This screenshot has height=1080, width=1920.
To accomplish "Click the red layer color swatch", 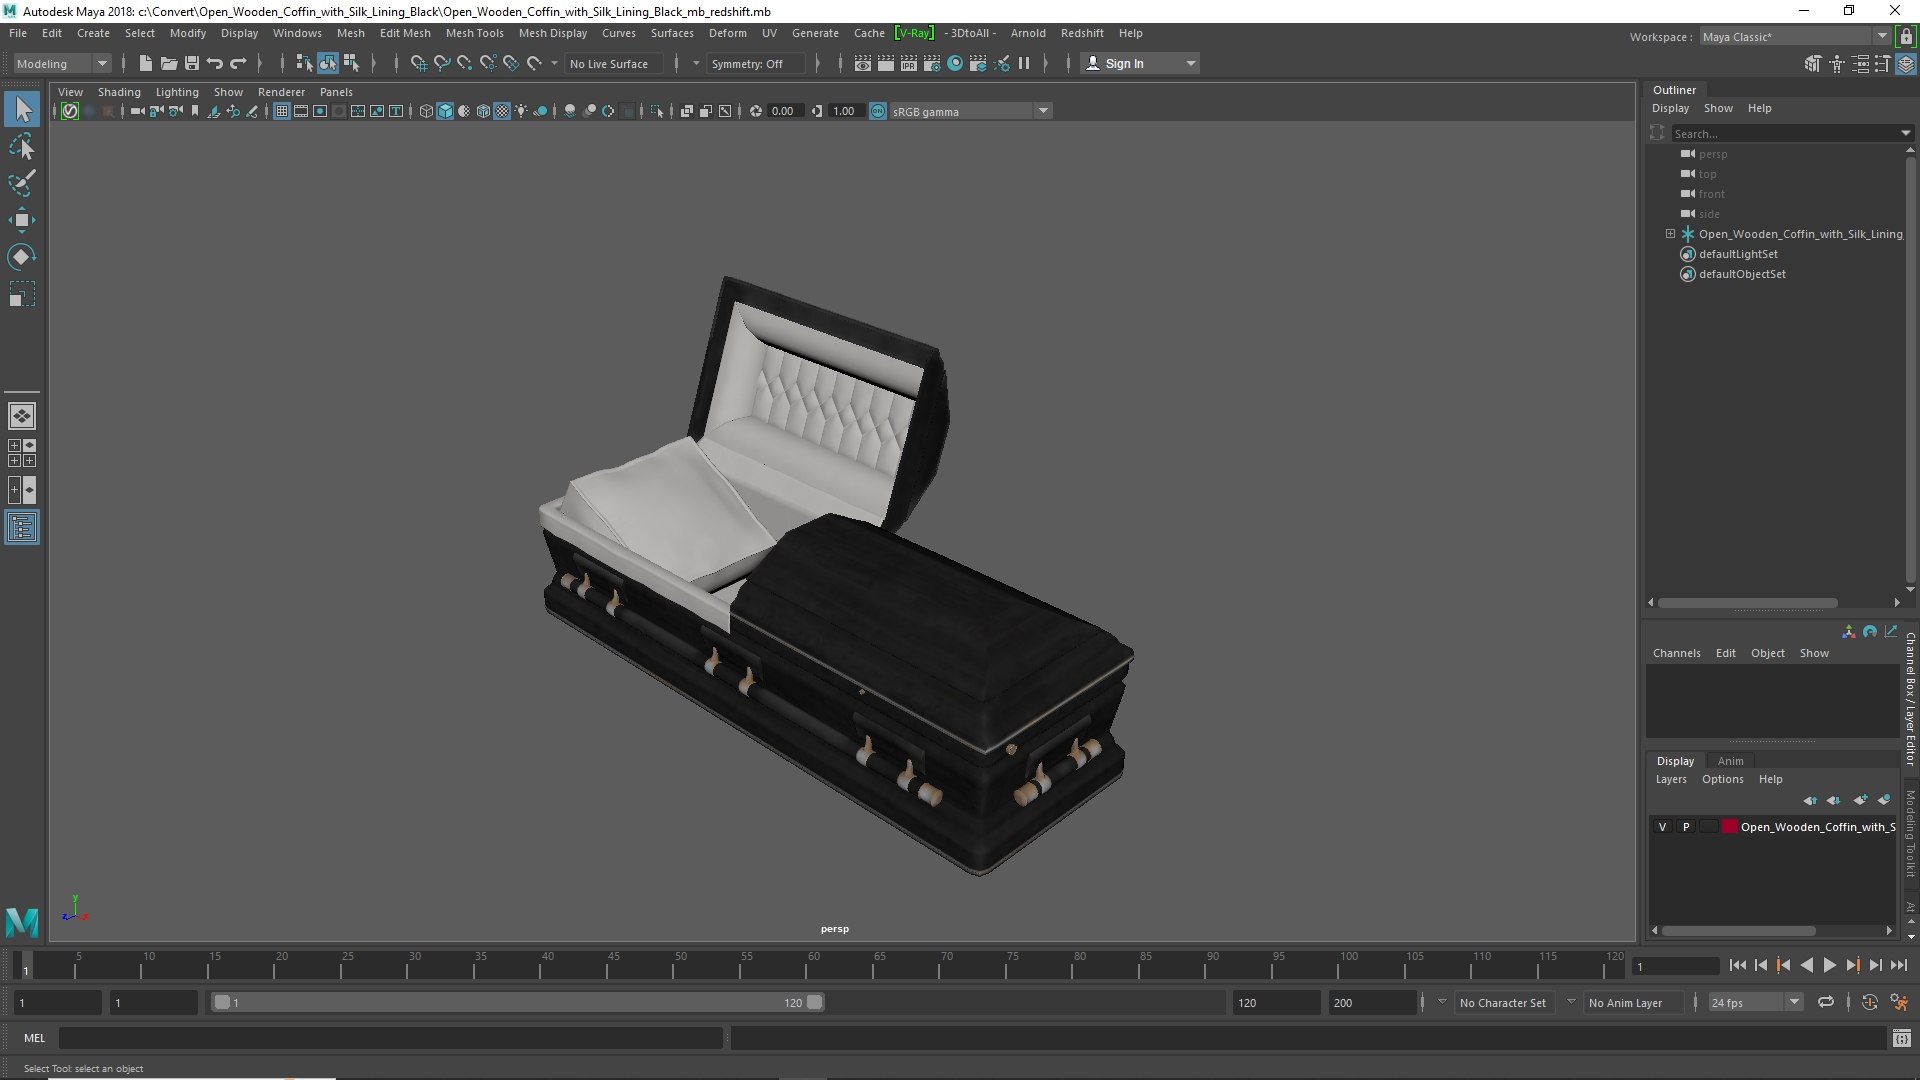I will click(1729, 827).
